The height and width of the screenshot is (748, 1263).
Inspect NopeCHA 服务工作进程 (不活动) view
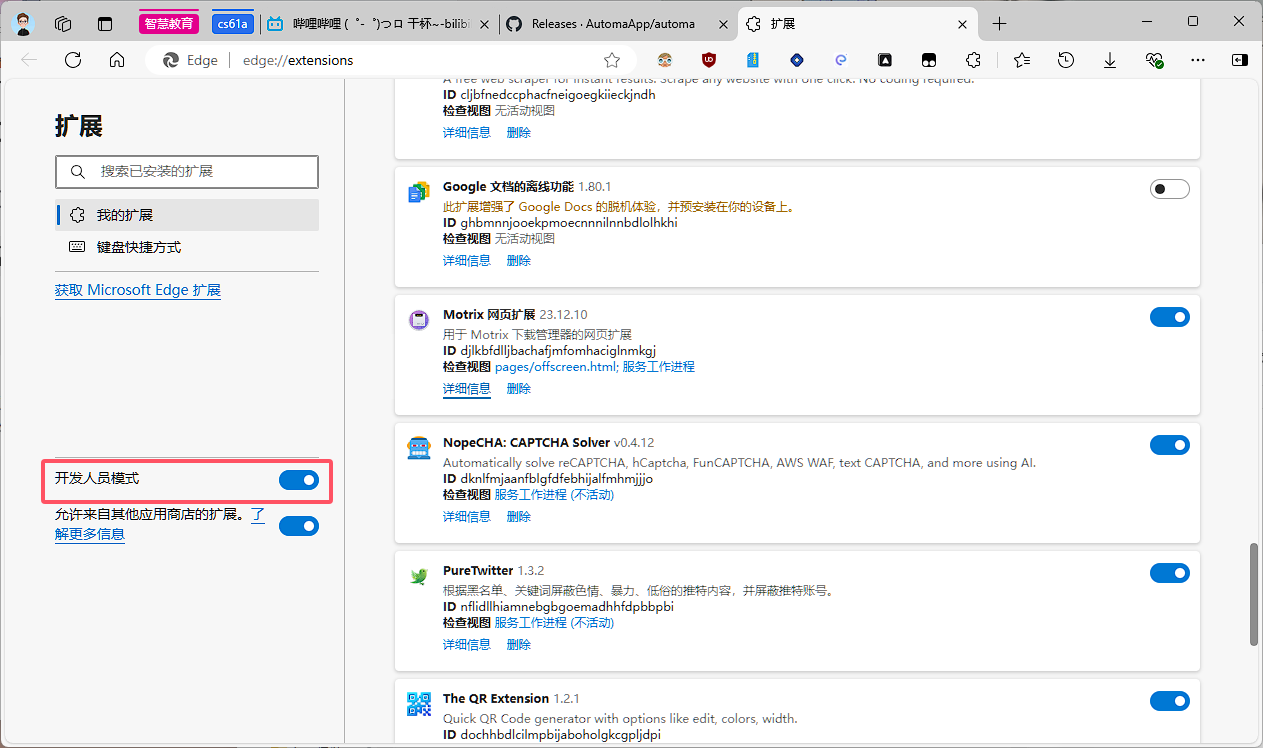click(554, 495)
